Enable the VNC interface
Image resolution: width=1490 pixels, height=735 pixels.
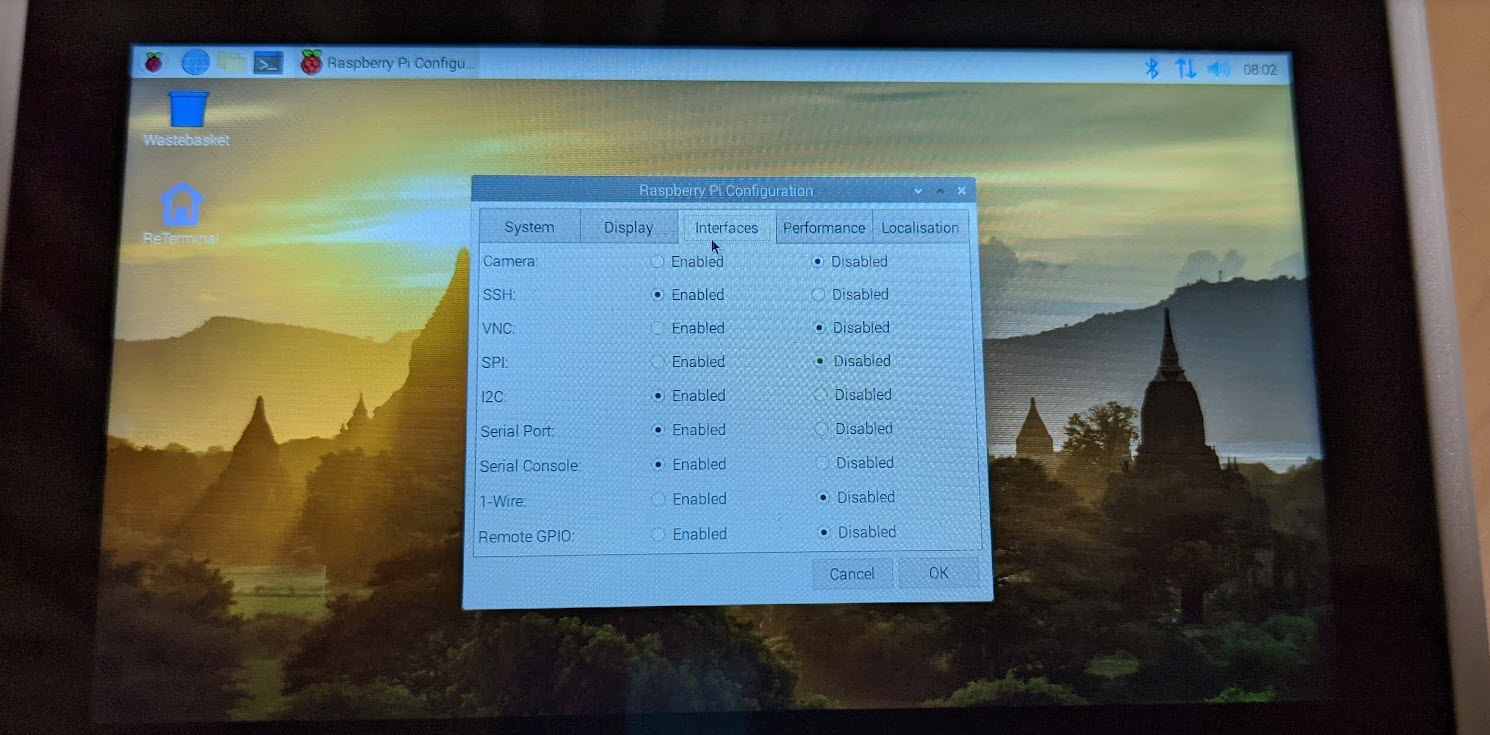coord(657,328)
